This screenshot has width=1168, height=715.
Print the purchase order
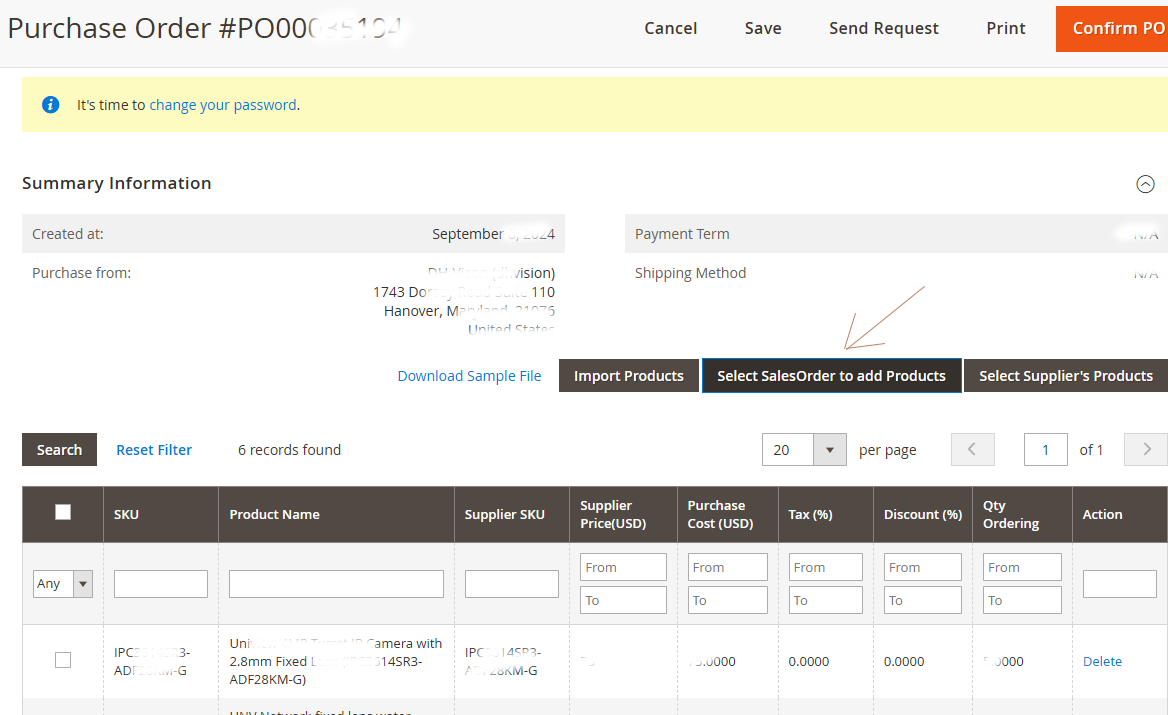click(x=1005, y=28)
